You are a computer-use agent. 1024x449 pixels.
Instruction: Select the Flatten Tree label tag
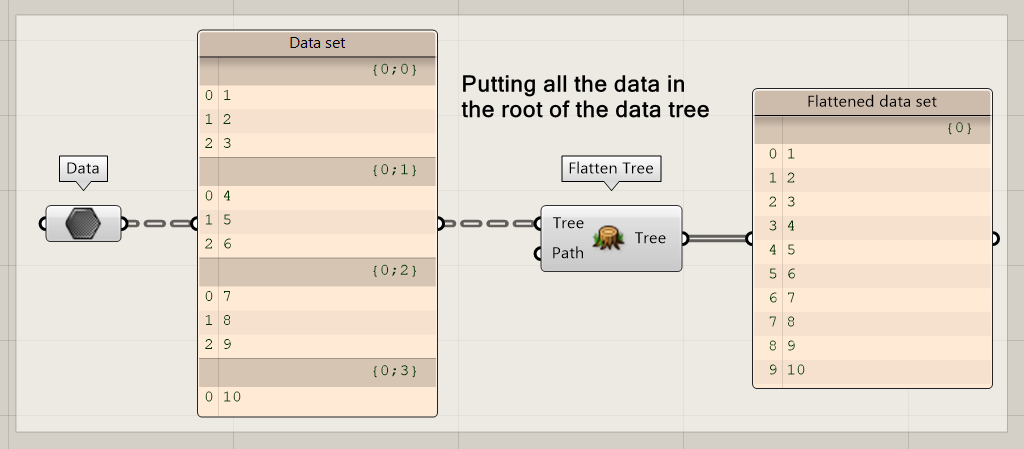tap(611, 168)
